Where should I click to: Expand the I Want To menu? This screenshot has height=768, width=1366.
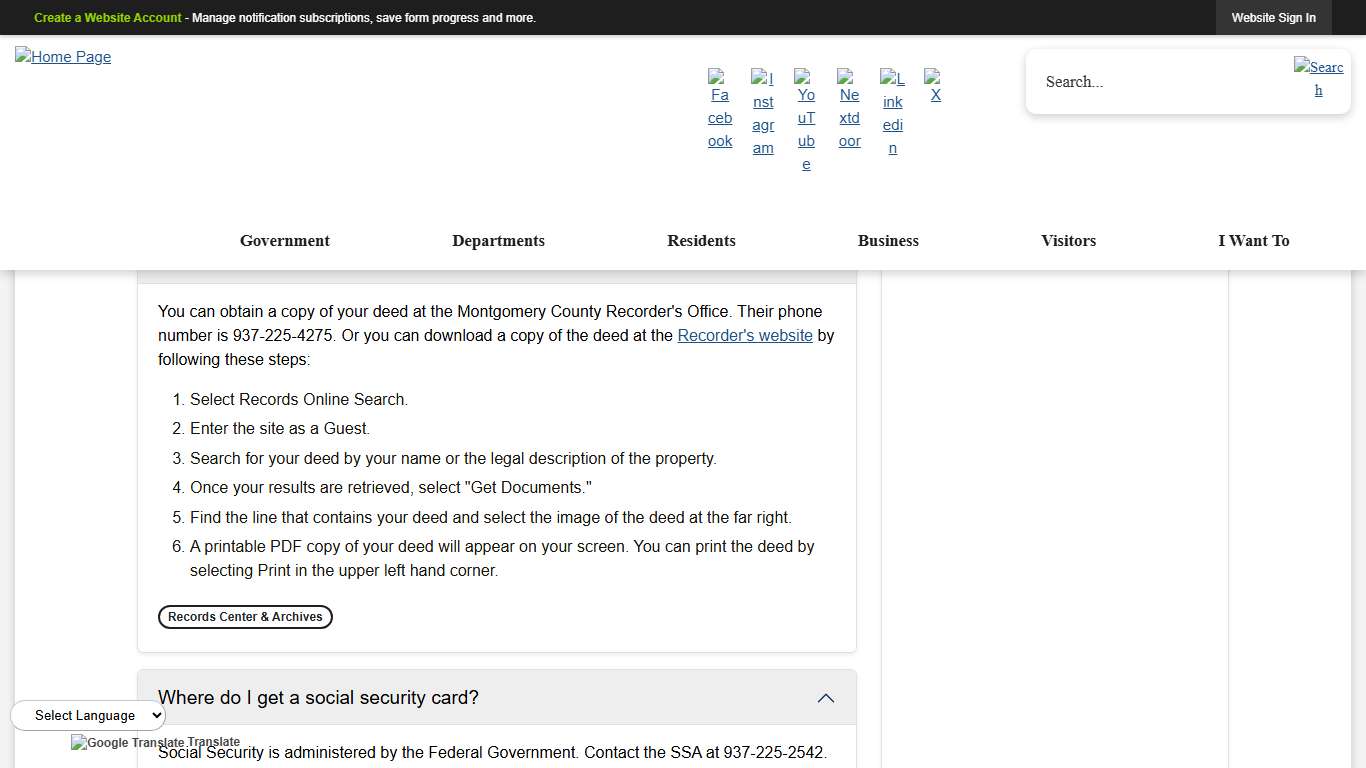1254,240
